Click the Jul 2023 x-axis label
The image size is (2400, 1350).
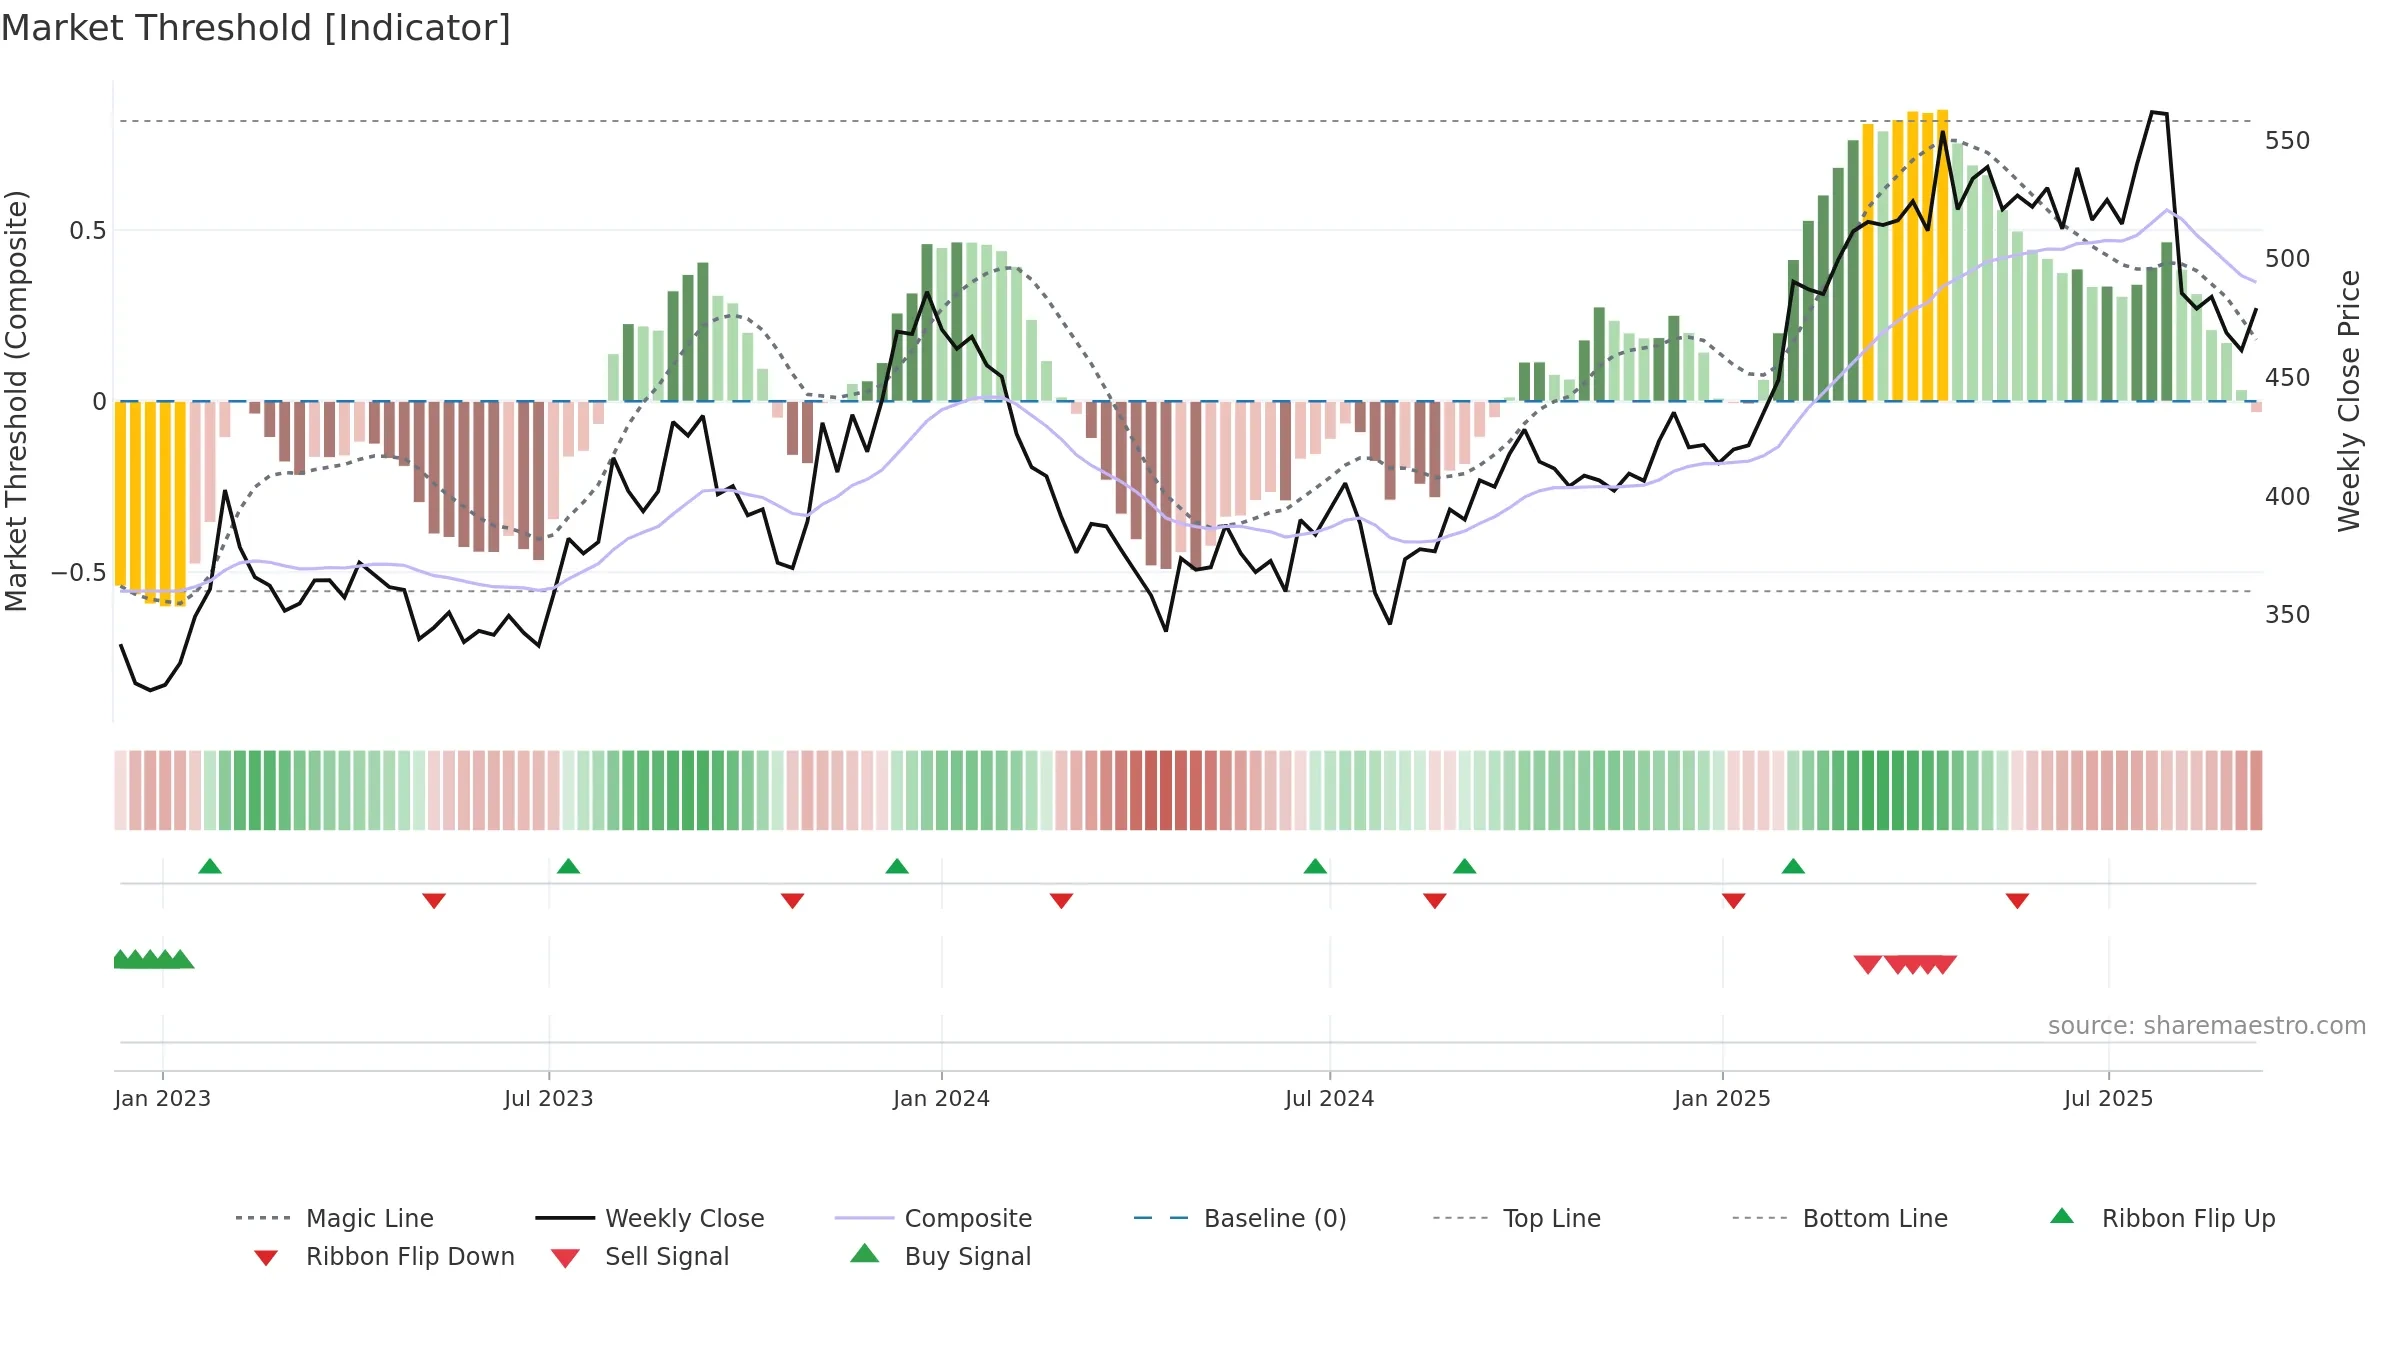549,1099
